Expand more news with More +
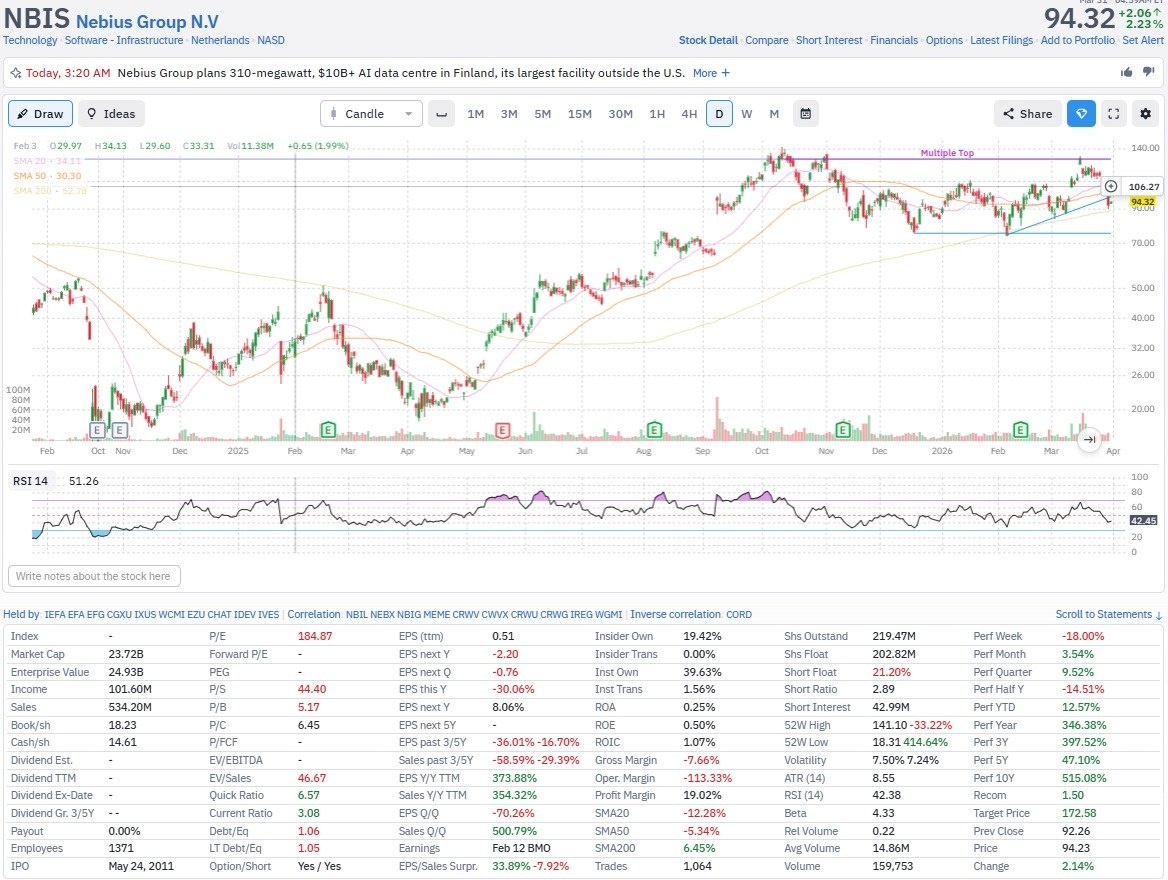This screenshot has height=880, width=1168. point(711,73)
